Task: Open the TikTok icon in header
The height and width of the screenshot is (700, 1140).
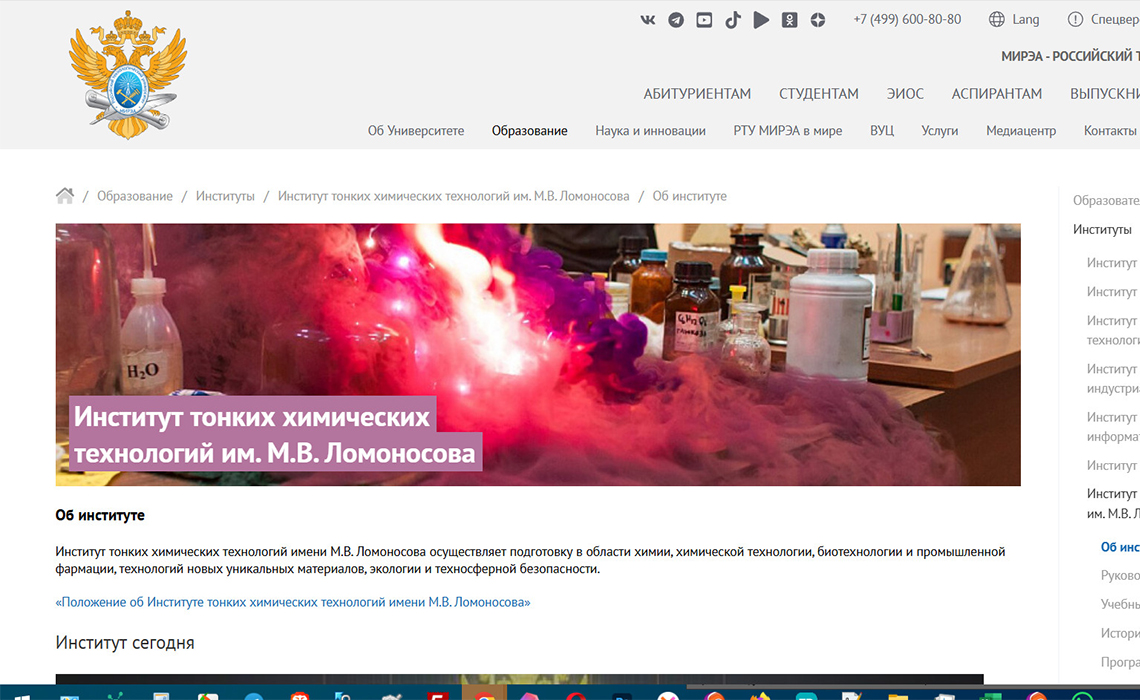Action: click(733, 20)
